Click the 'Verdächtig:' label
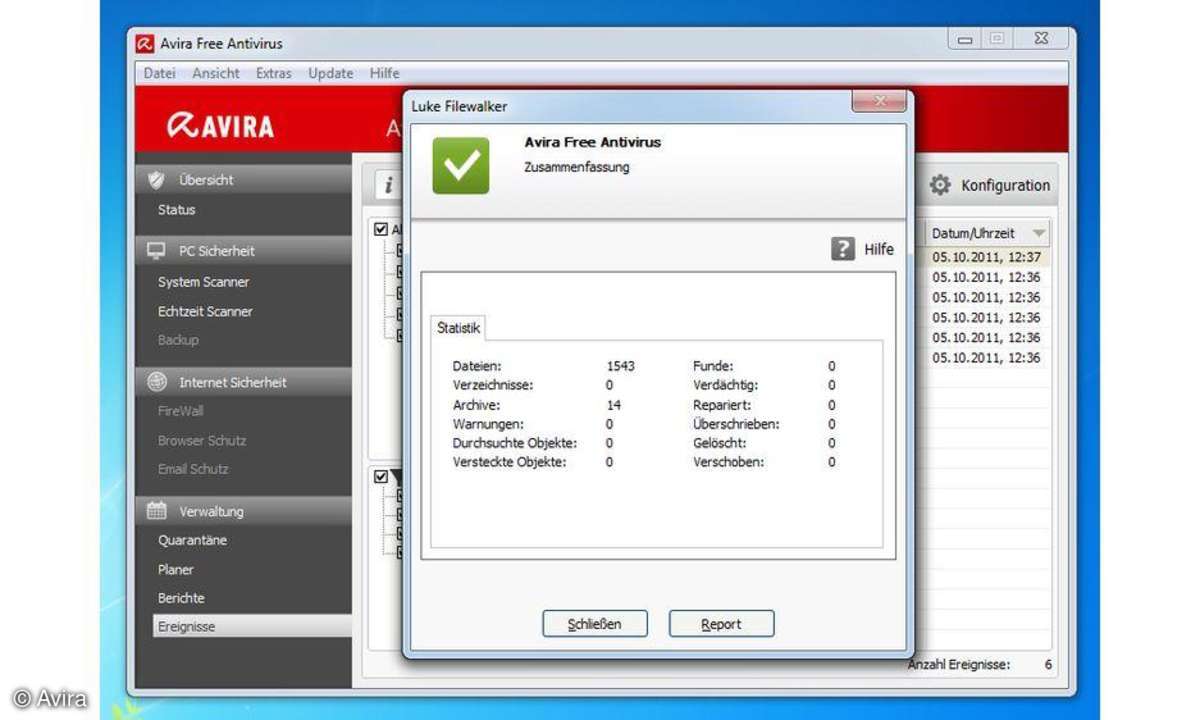 [x=726, y=385]
